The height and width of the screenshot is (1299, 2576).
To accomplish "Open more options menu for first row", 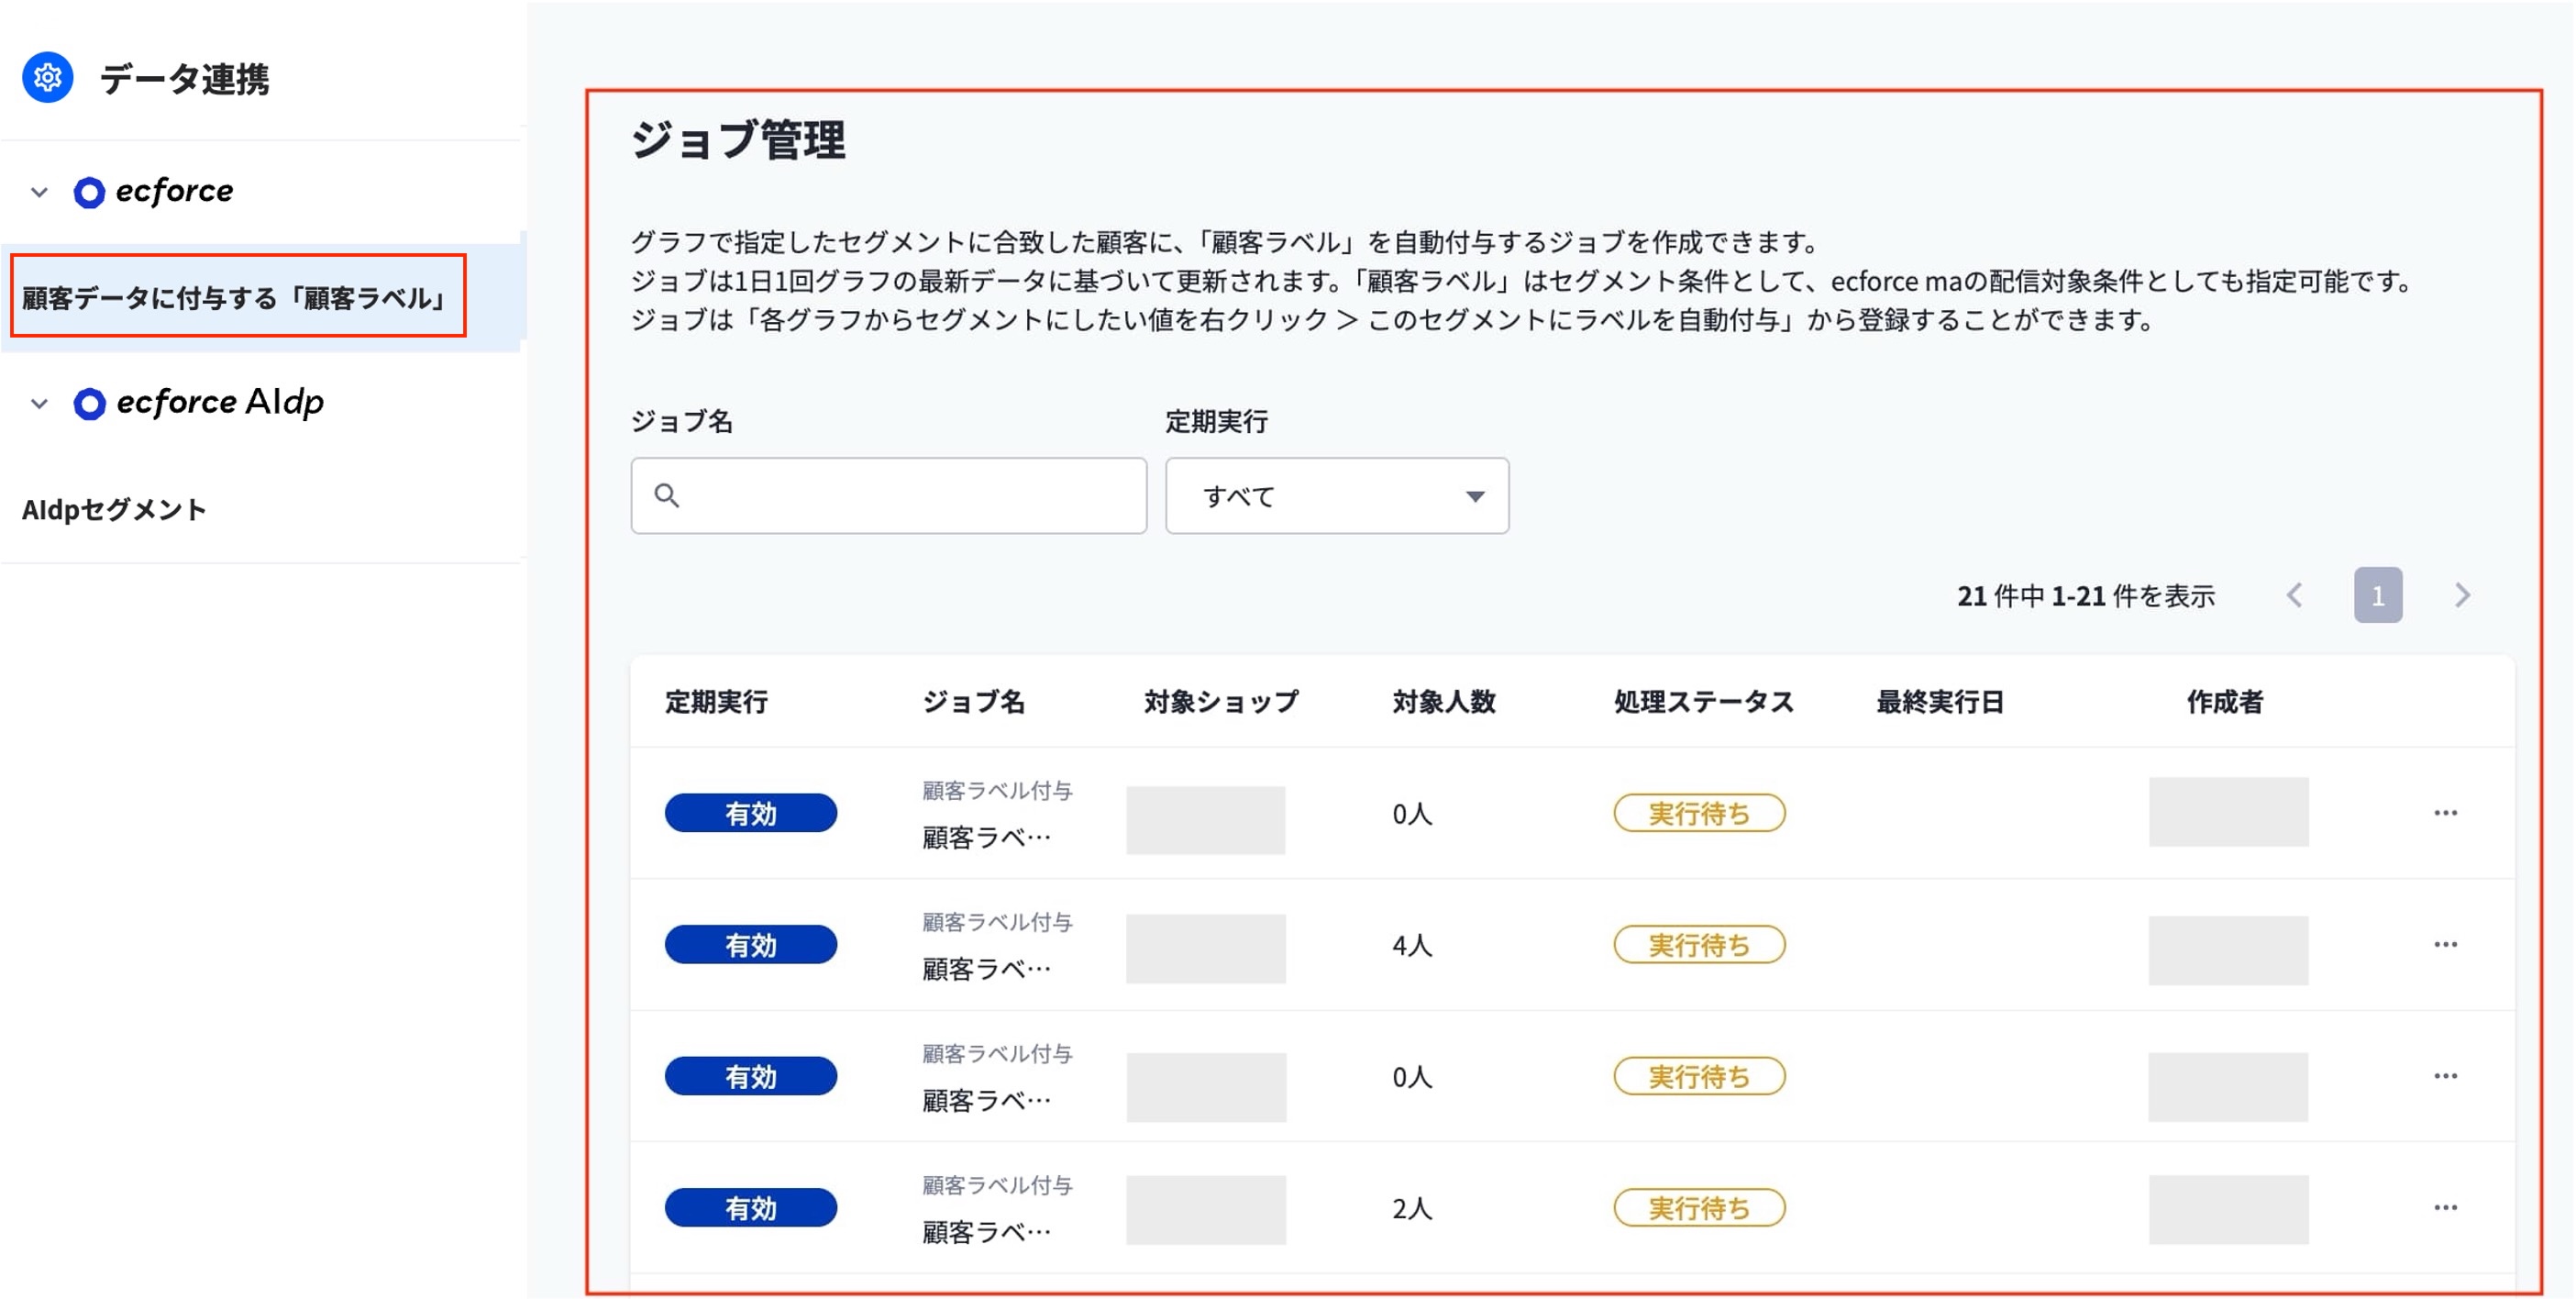I will coord(2445,813).
